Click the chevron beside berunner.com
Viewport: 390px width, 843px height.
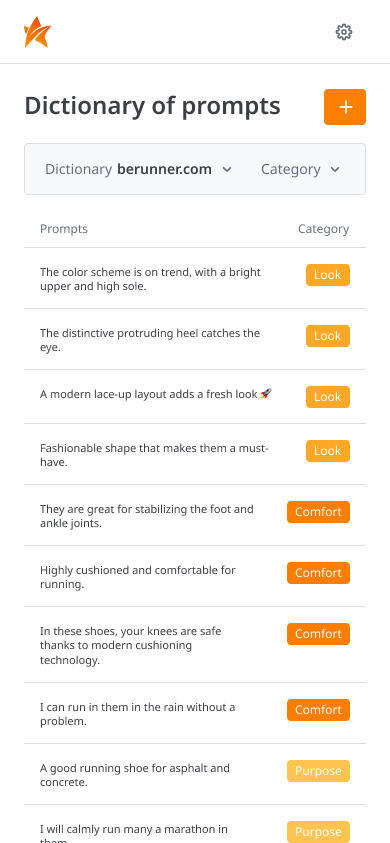(x=227, y=170)
